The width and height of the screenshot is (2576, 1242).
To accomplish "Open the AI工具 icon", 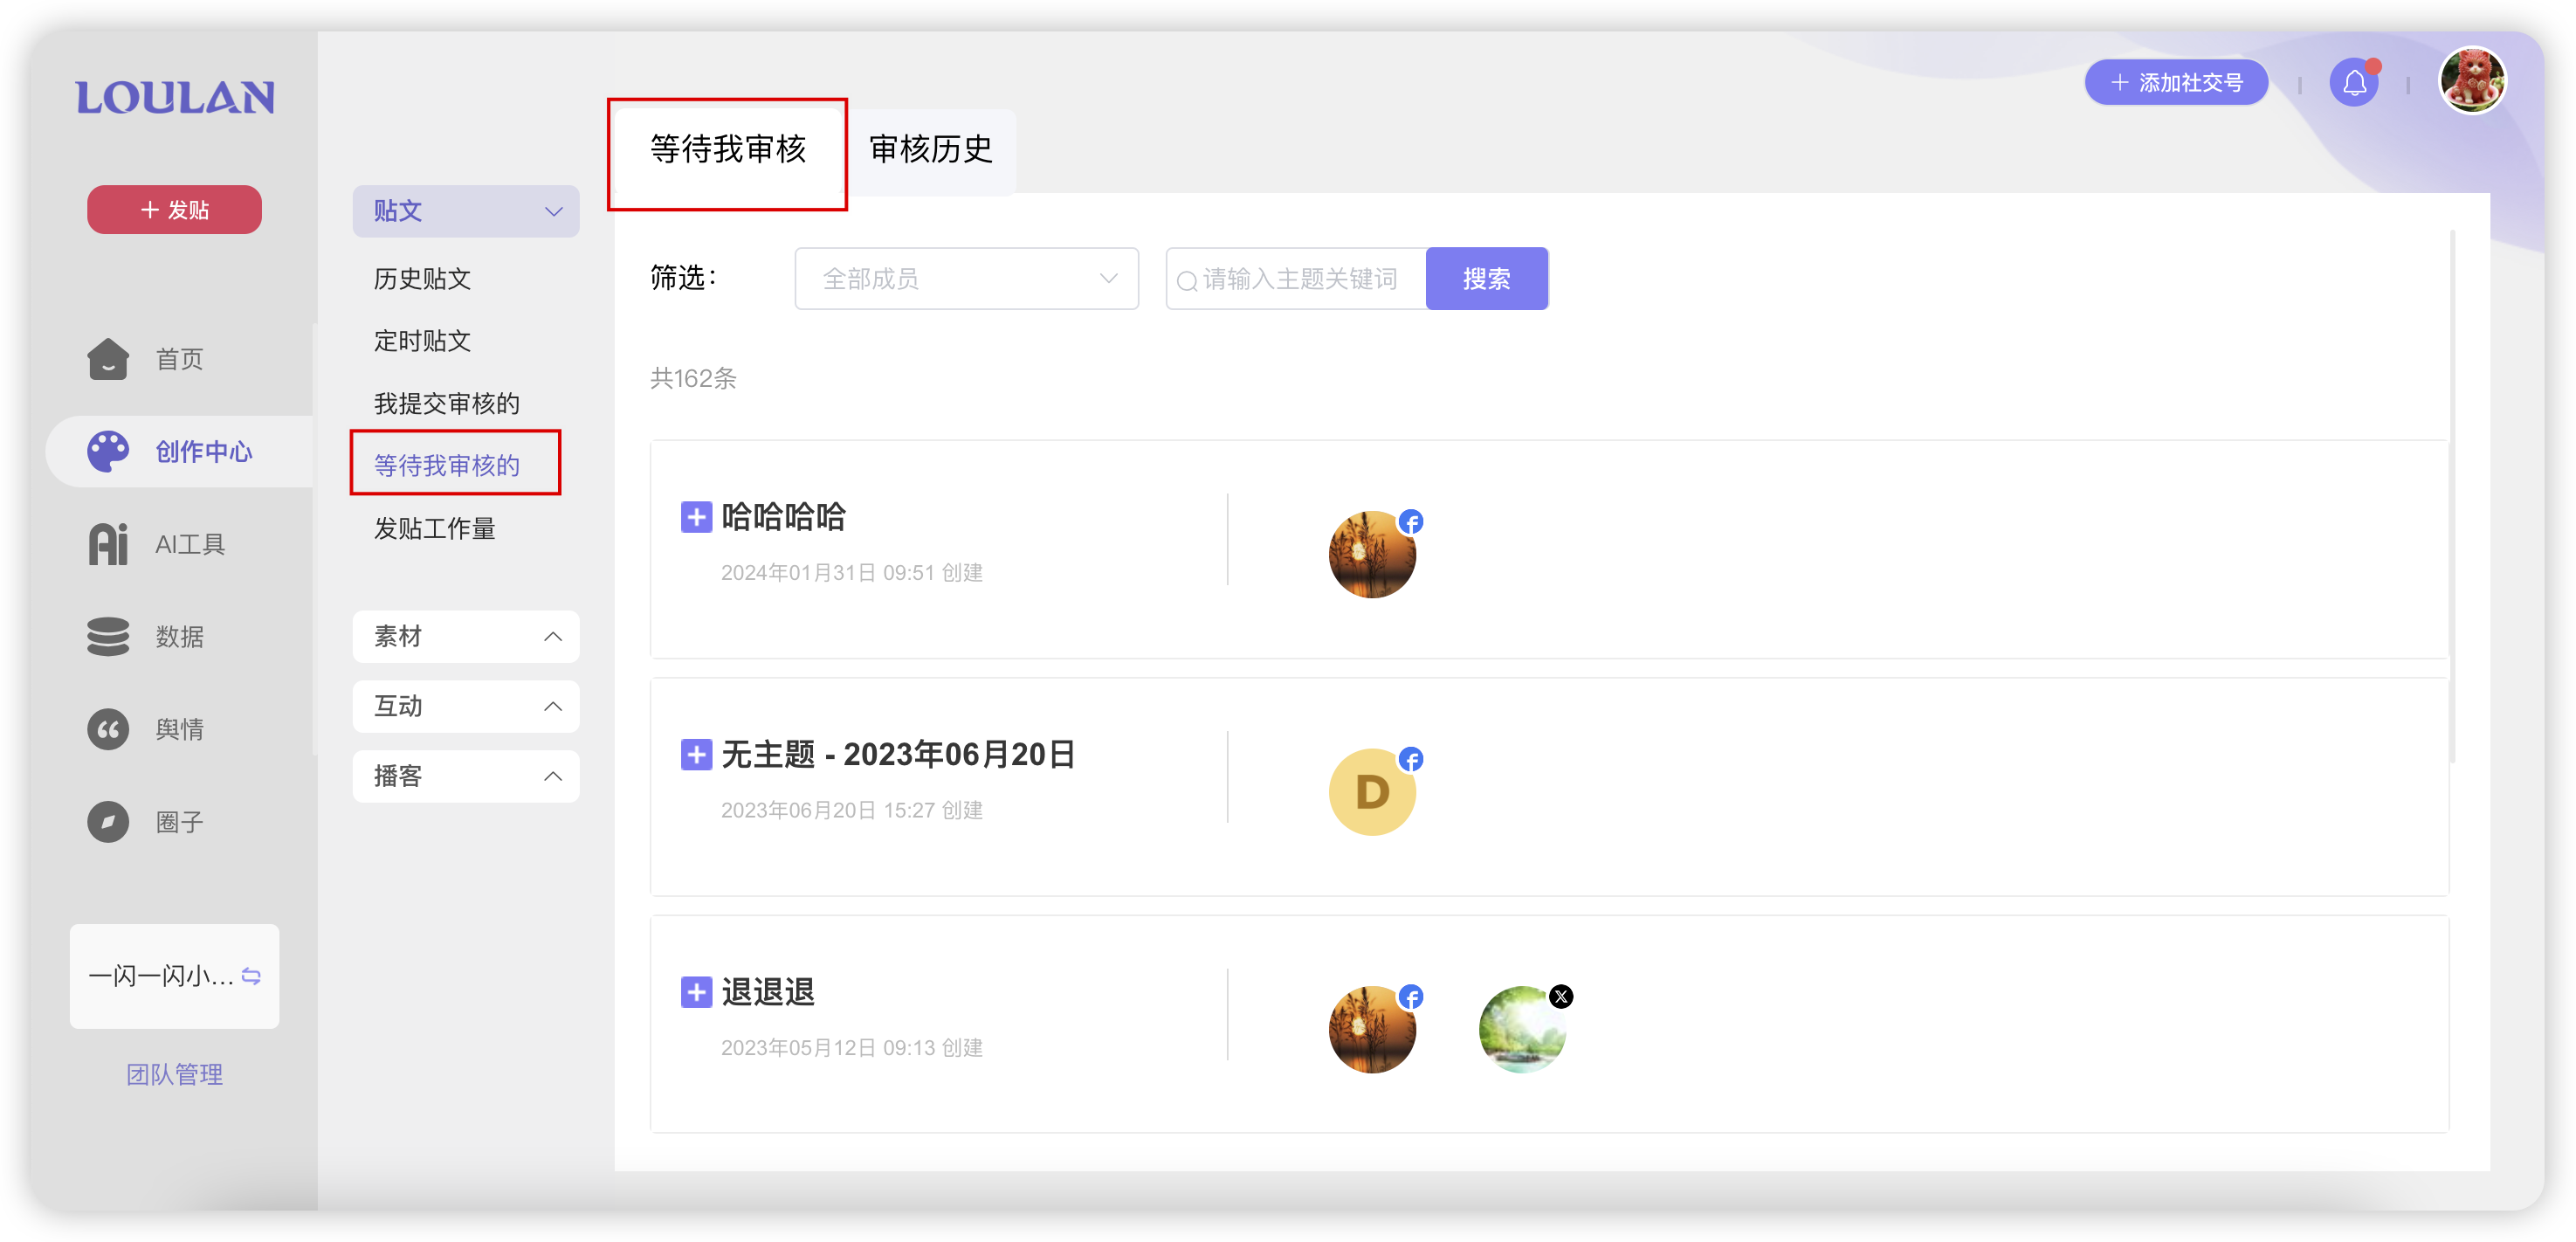I will 108,544.
